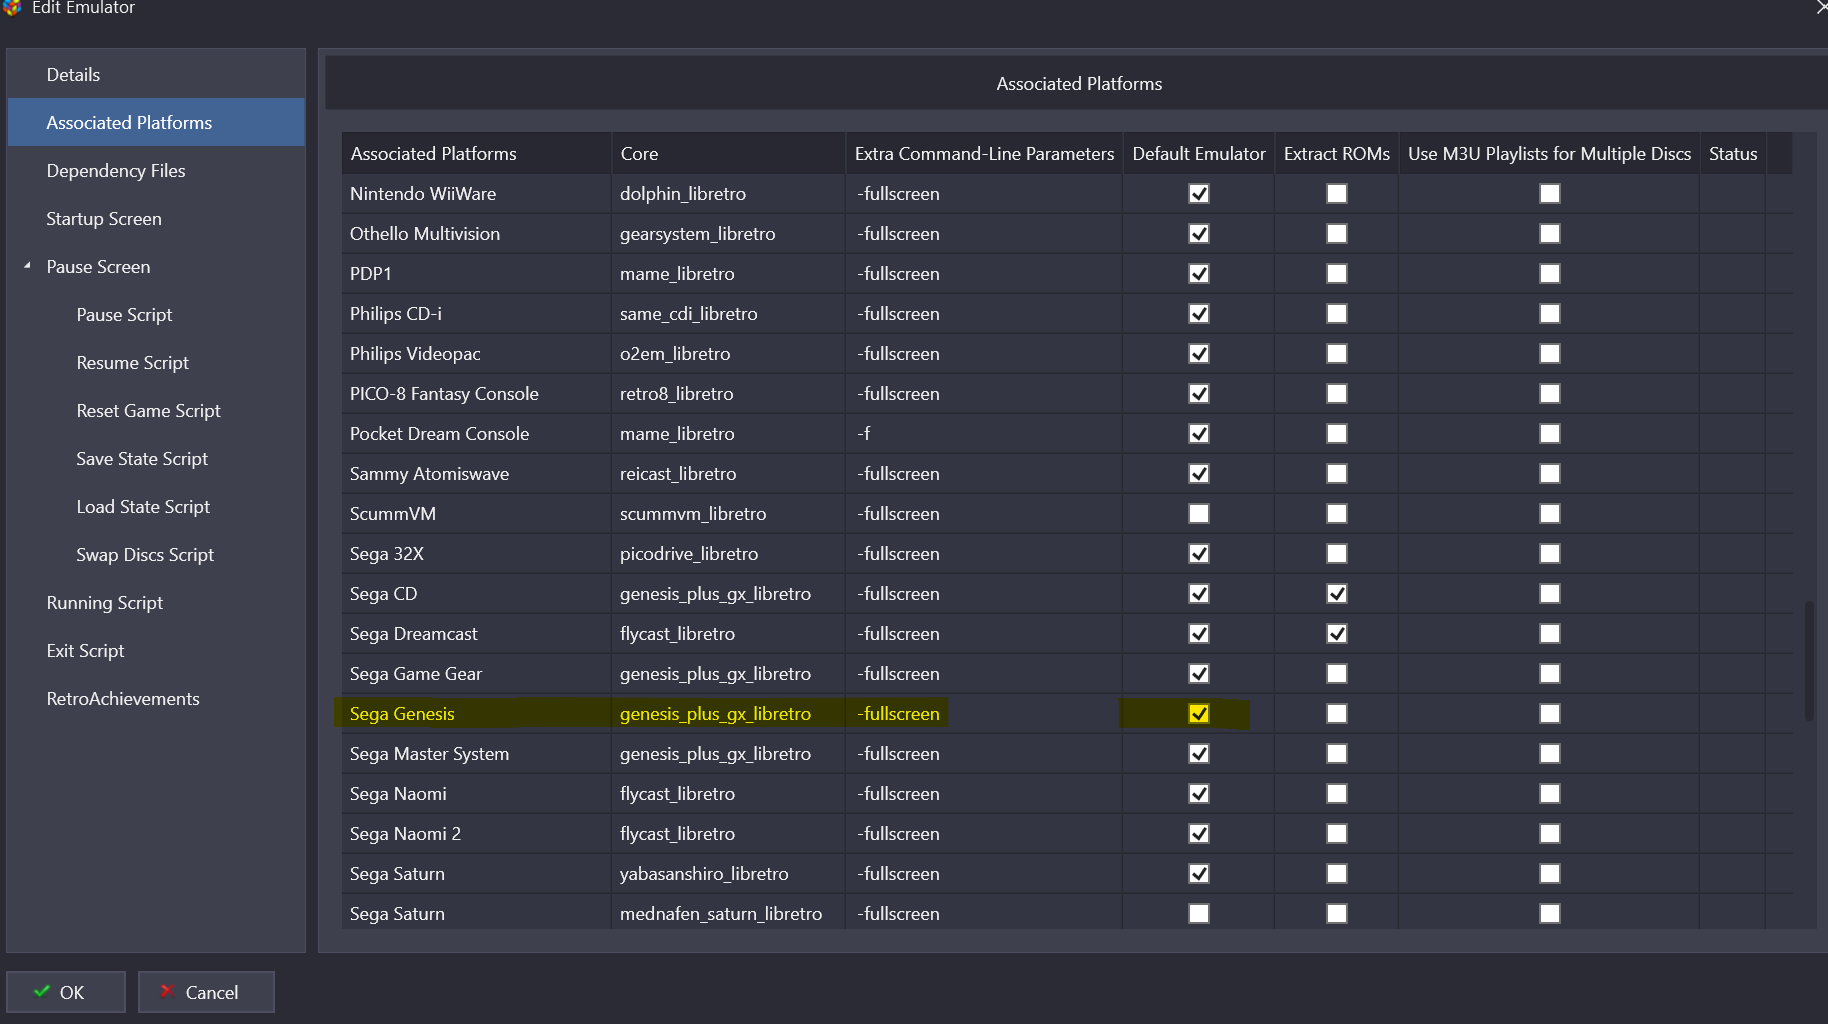Select the picodrive_libretro core cell
Viewport: 1828px width, 1024px height.
[x=728, y=554]
